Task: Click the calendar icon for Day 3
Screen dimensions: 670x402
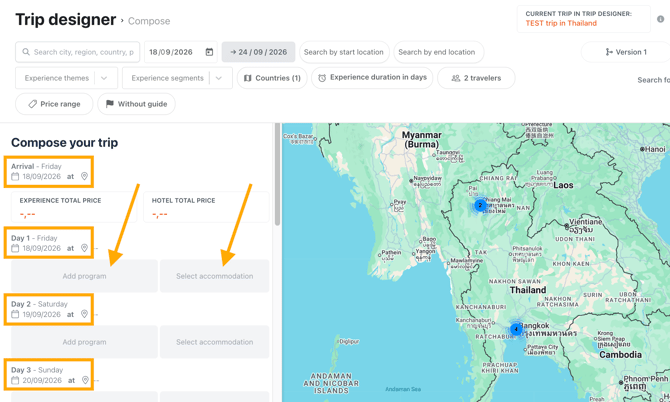Action: (x=15, y=380)
